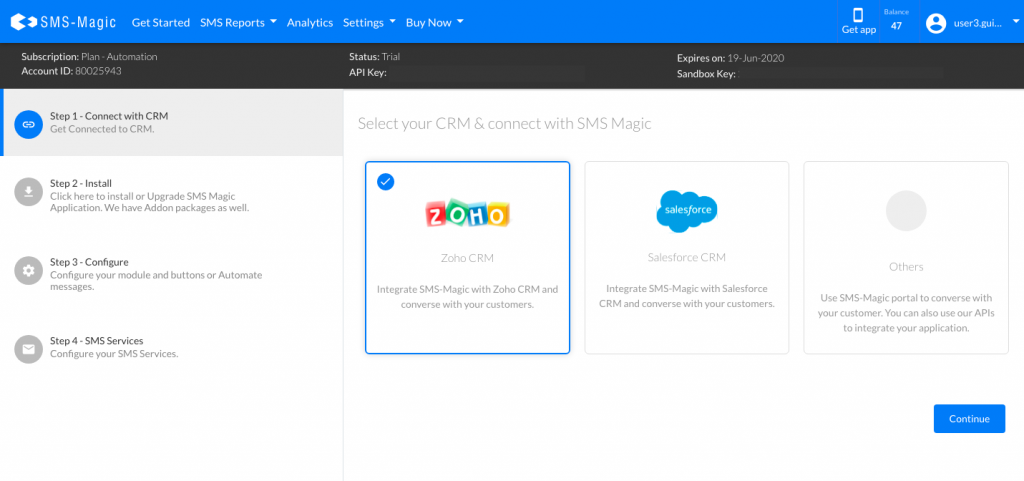Click the SMS-Magic logo icon
The width and height of the screenshot is (1024, 481).
[18, 22]
